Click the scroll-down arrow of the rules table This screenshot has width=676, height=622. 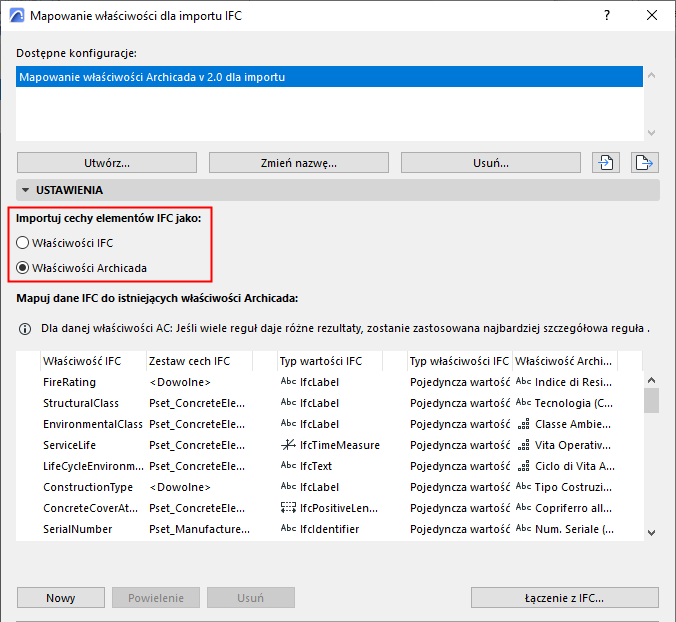tap(651, 533)
